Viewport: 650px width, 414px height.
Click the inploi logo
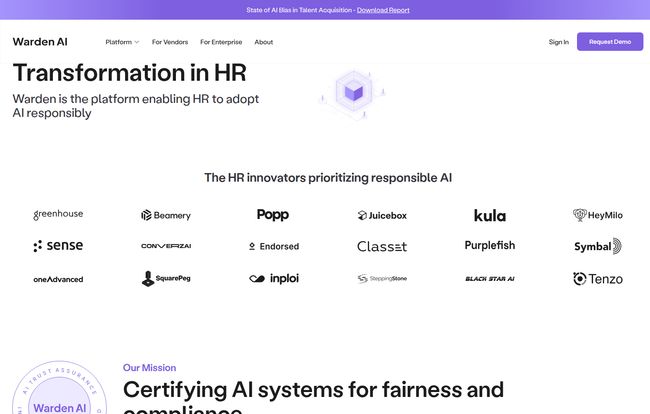tap(273, 278)
